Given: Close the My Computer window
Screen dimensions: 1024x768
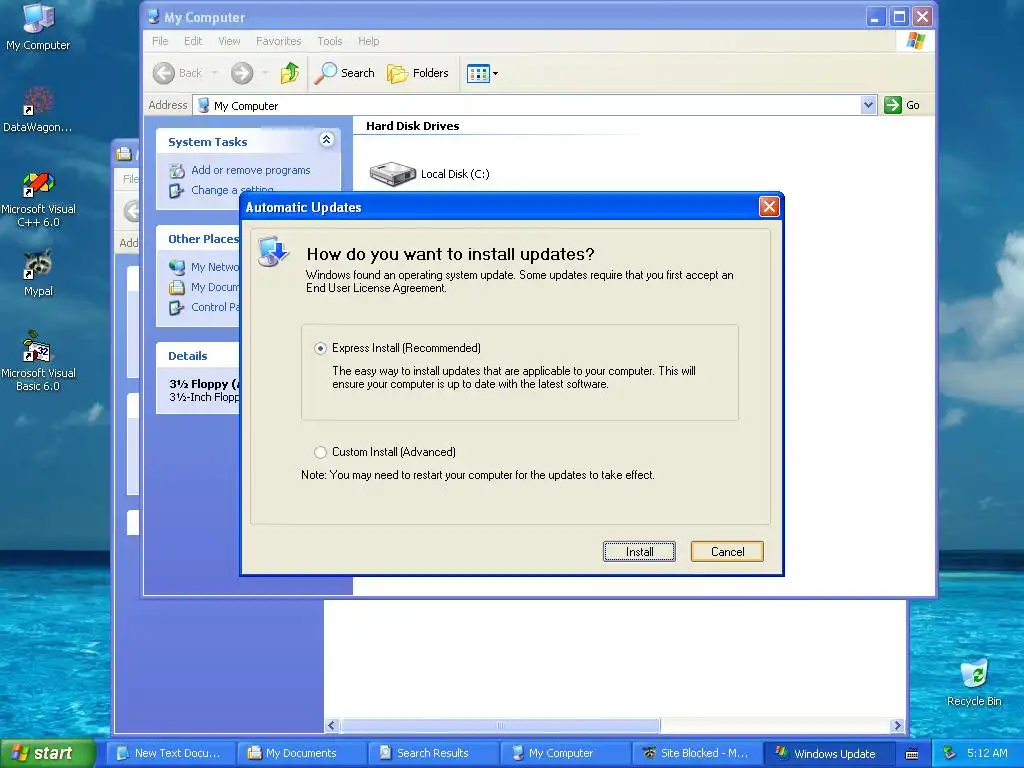Looking at the screenshot, I should (922, 16).
